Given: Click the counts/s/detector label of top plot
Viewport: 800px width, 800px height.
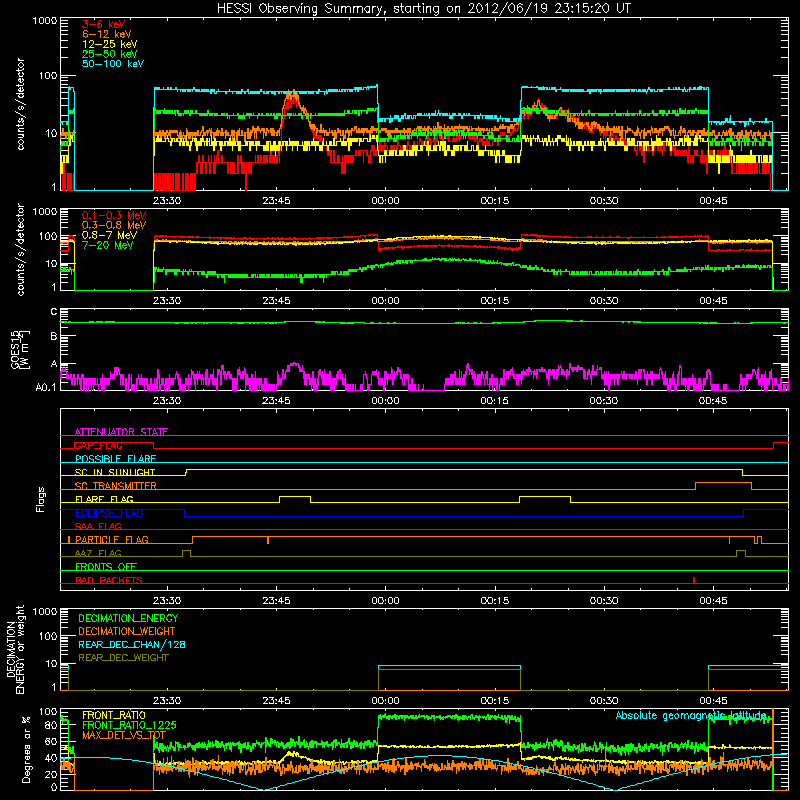Looking at the screenshot, I should point(20,104).
